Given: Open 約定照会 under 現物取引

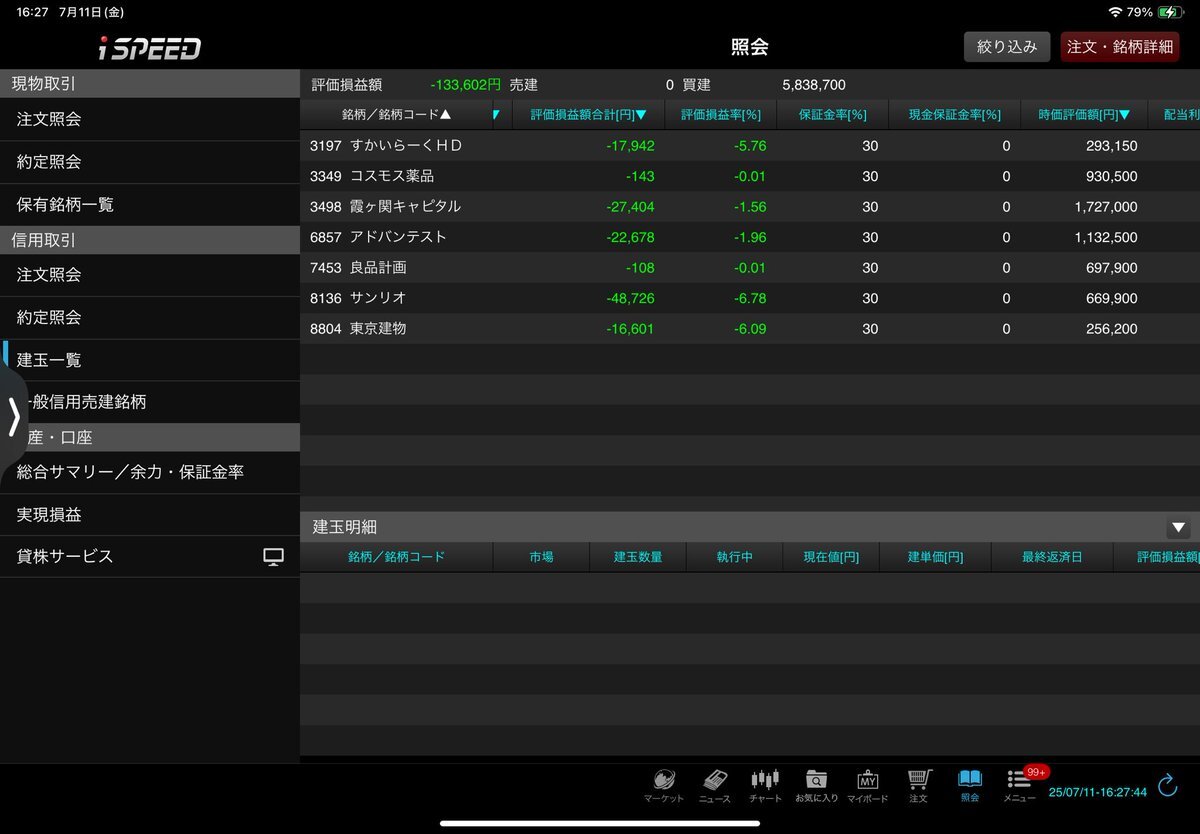Looking at the screenshot, I should coord(150,162).
